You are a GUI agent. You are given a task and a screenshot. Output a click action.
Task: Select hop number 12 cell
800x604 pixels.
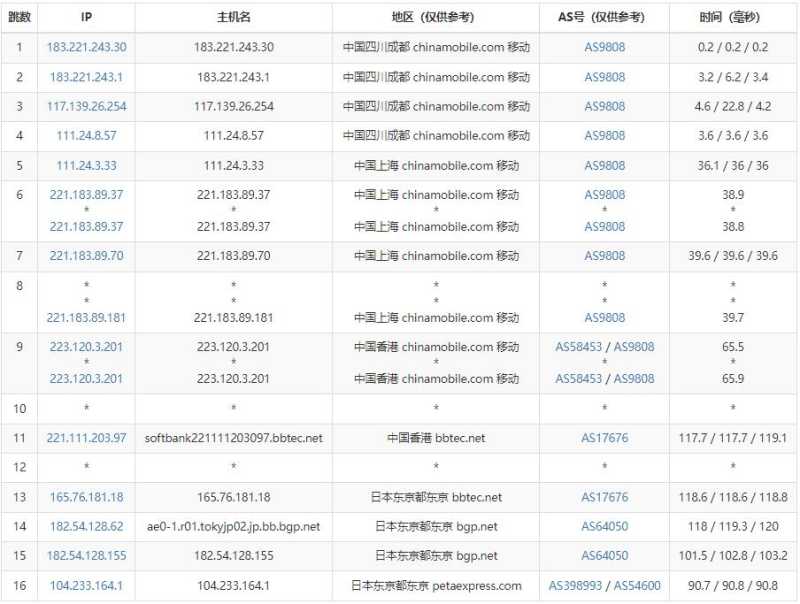pos(19,467)
